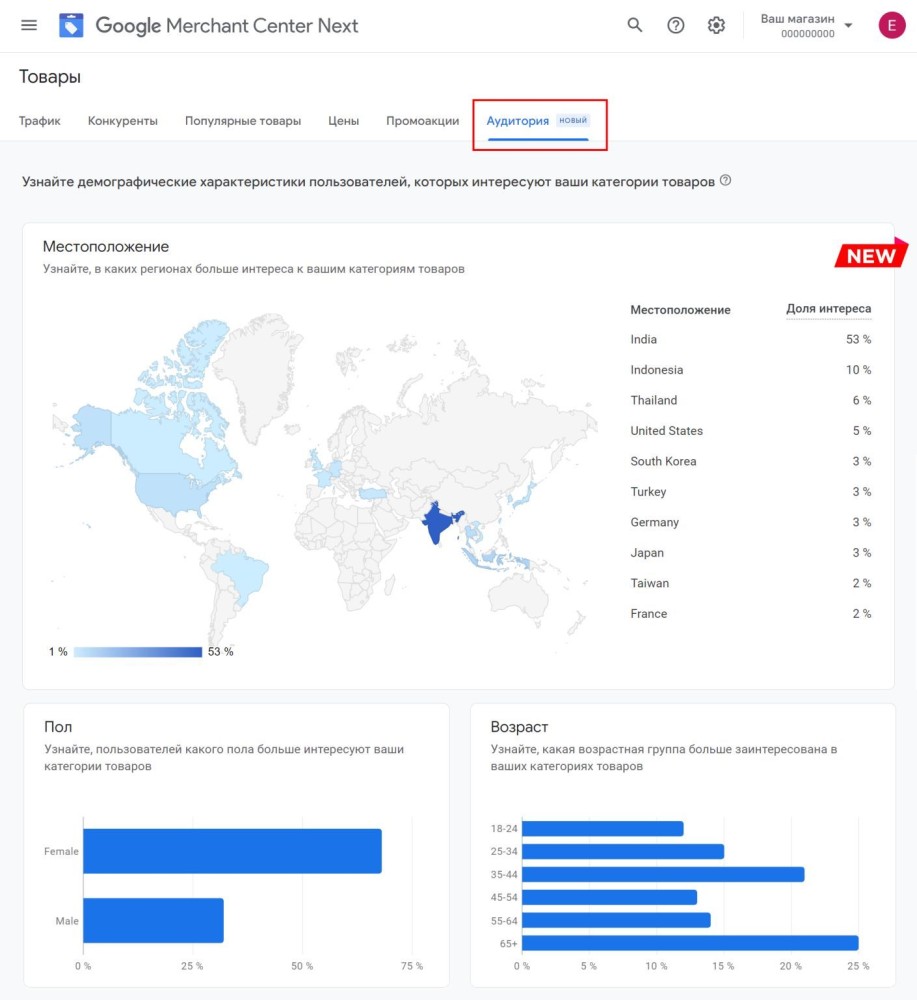Screen dimensions: 917x1000
Task: Click the 65+ age group bar
Action: 690,943
